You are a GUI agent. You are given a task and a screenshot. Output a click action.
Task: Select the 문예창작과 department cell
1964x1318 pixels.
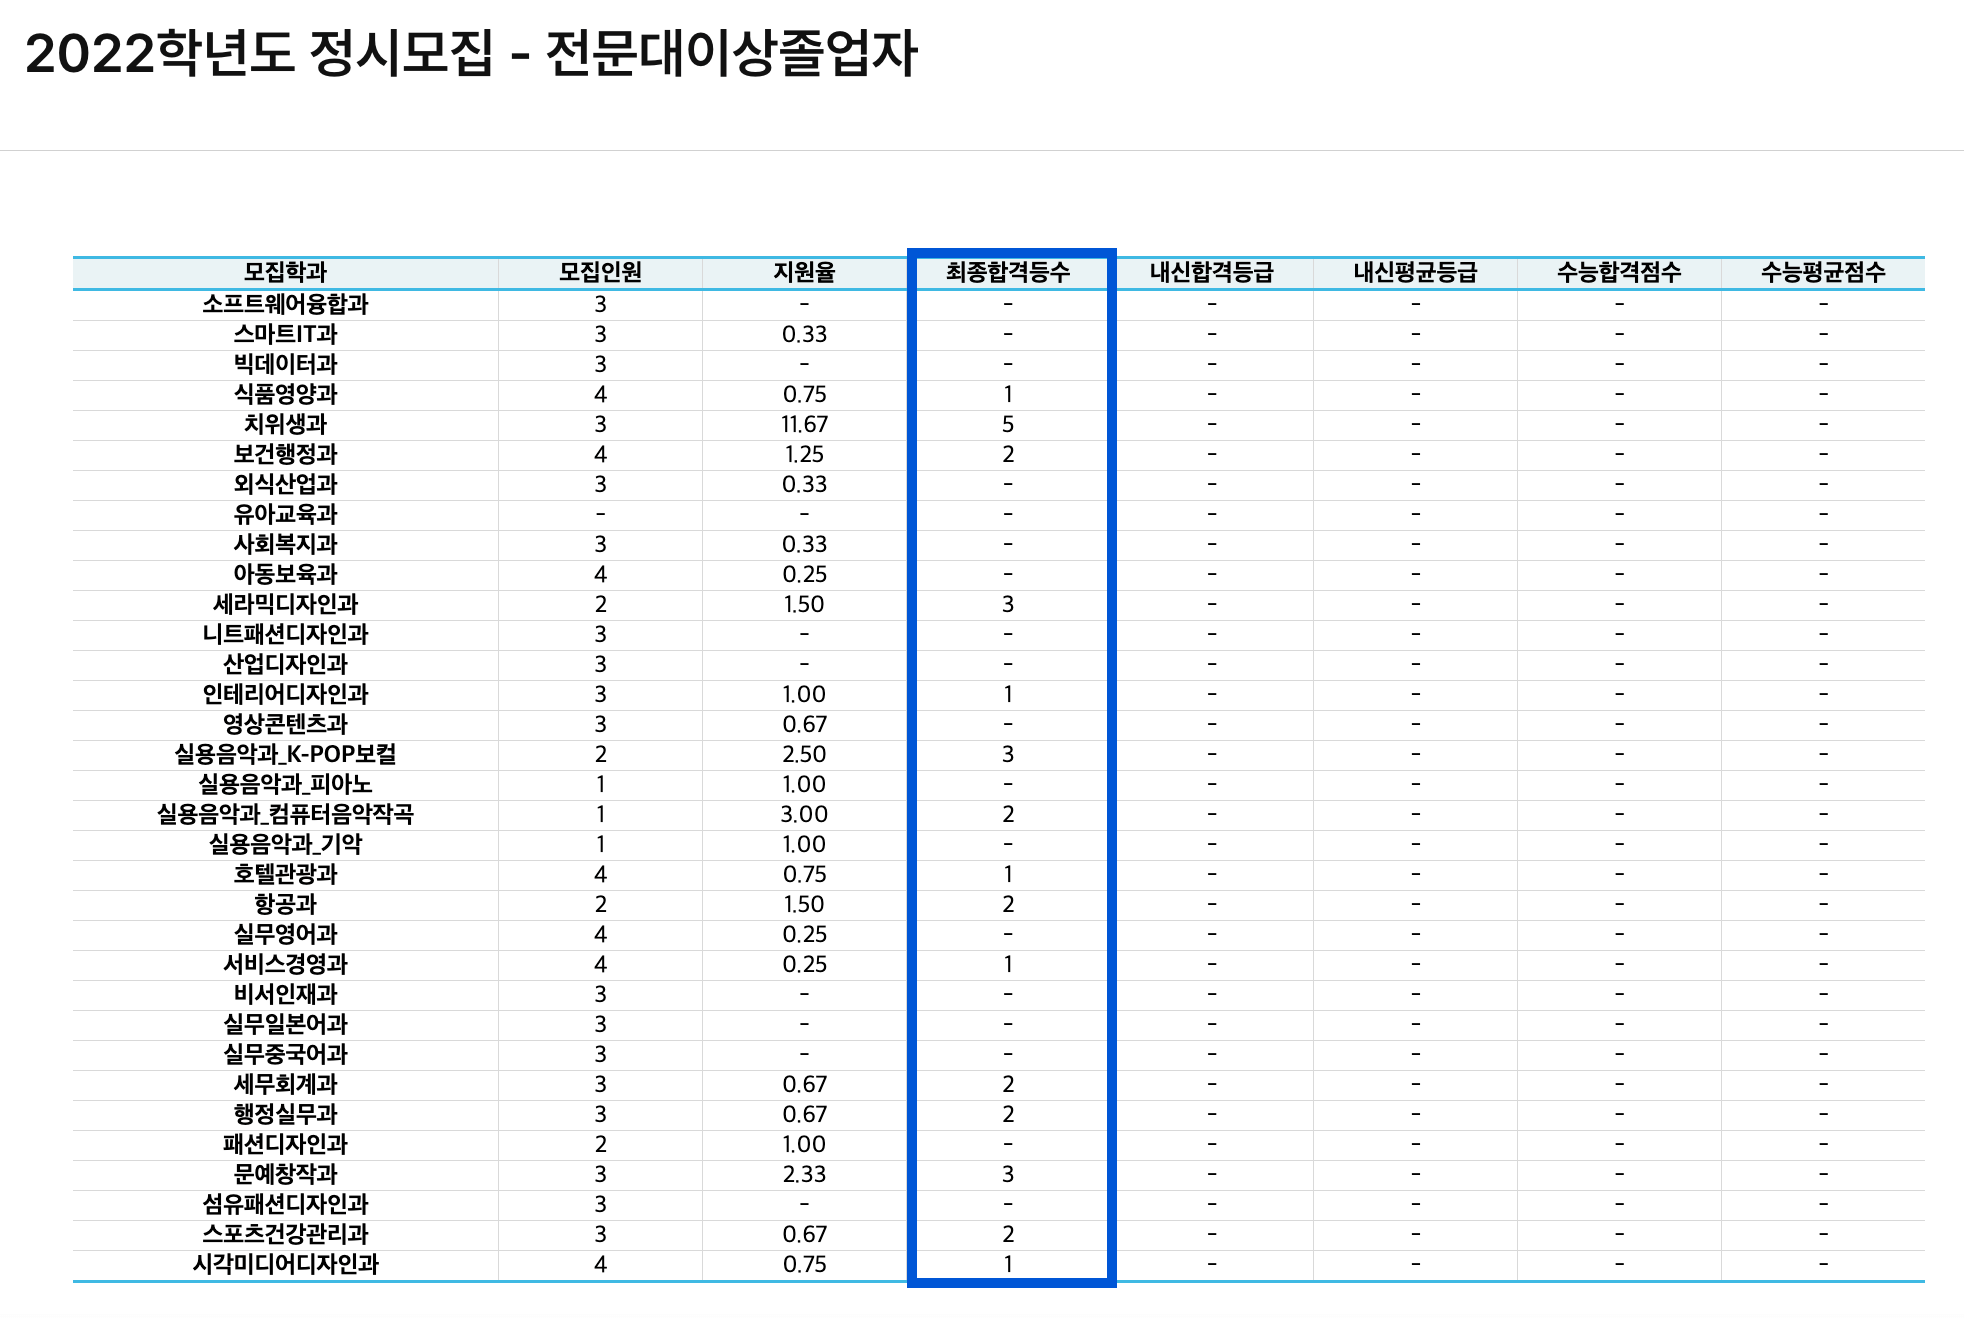point(286,1174)
